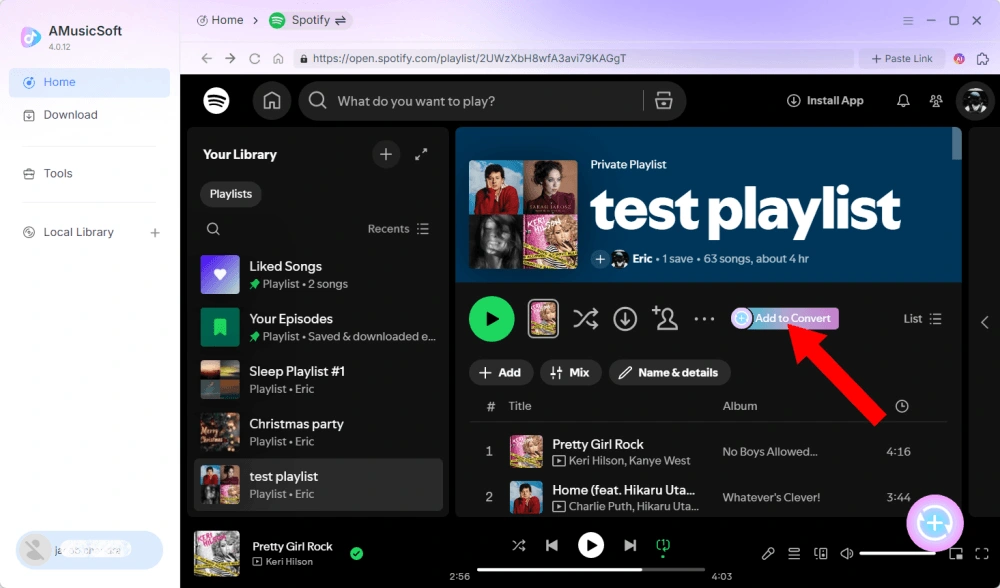Play the current track in player bar
1000x588 pixels.
[x=591, y=545]
